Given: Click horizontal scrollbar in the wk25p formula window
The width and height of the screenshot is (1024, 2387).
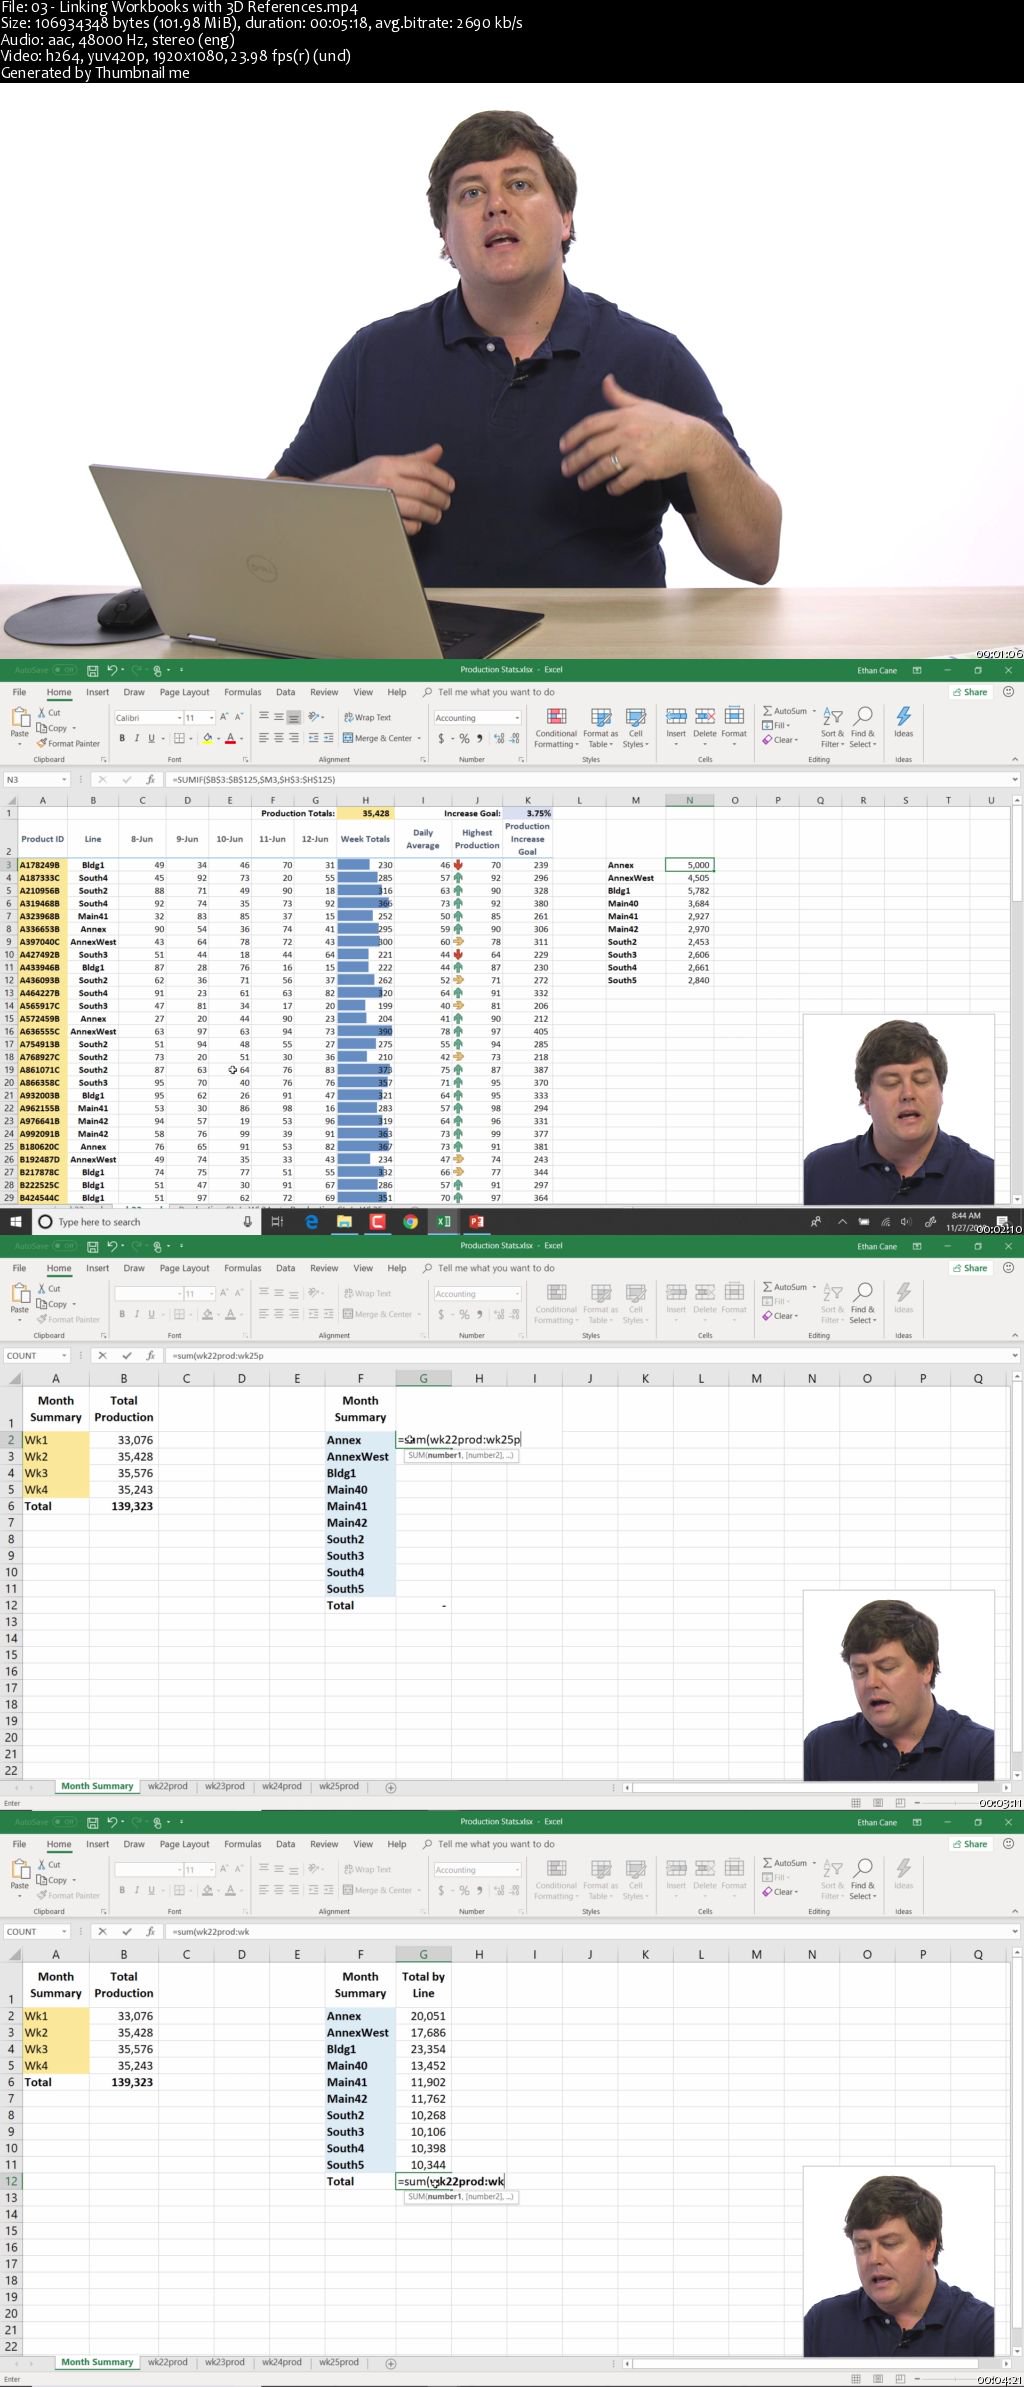Looking at the screenshot, I should (x=805, y=1787).
